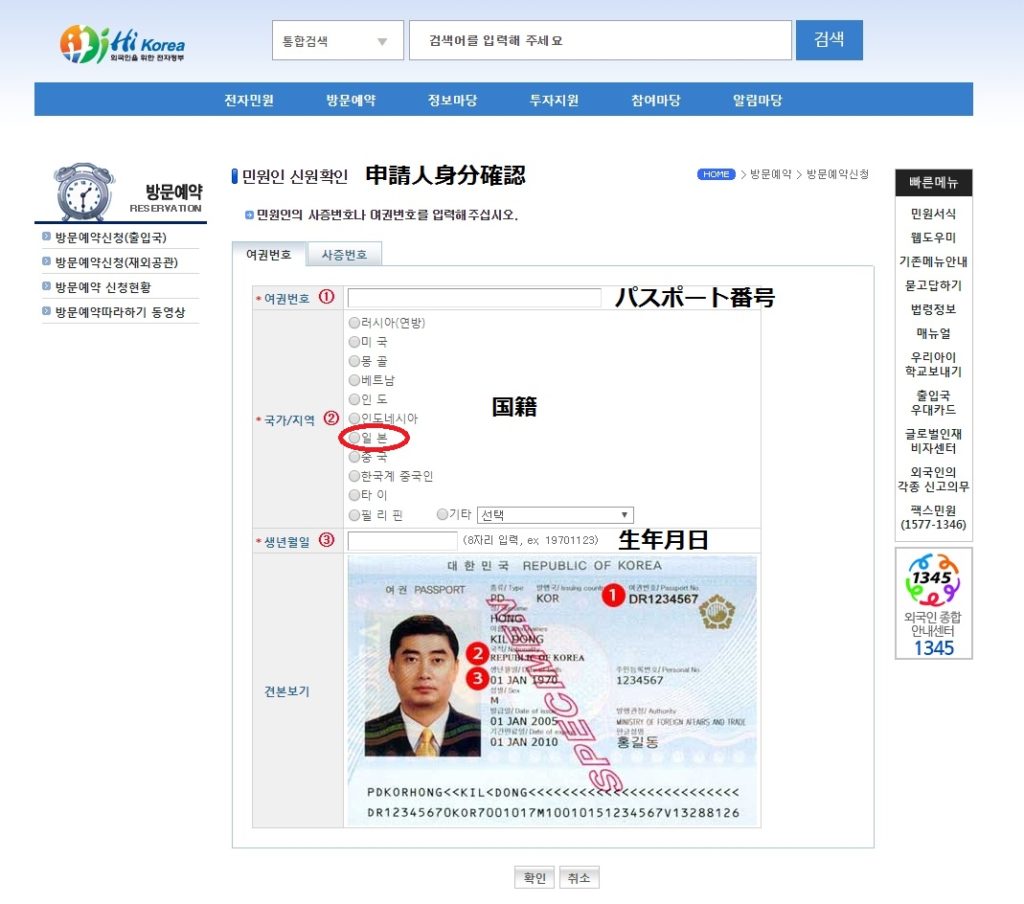Click the HOME breadcrumb icon
Viewport: 1024px width, 904px height.
pos(716,174)
